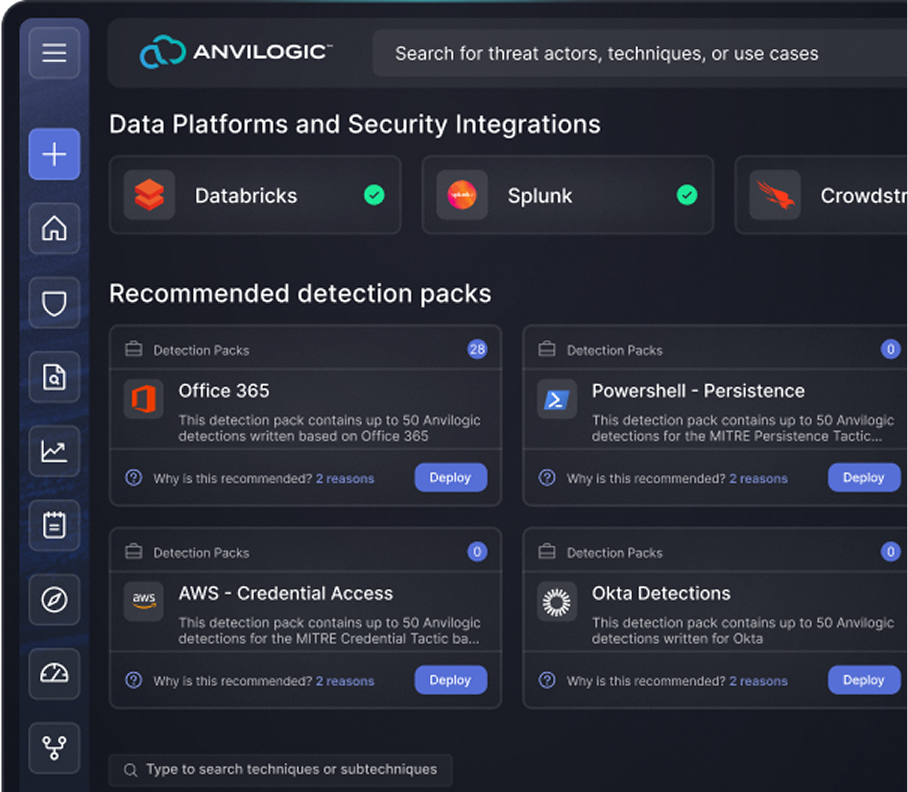Click the Crowdstrike falcon logo icon
This screenshot has height=792, width=908.
pos(775,195)
